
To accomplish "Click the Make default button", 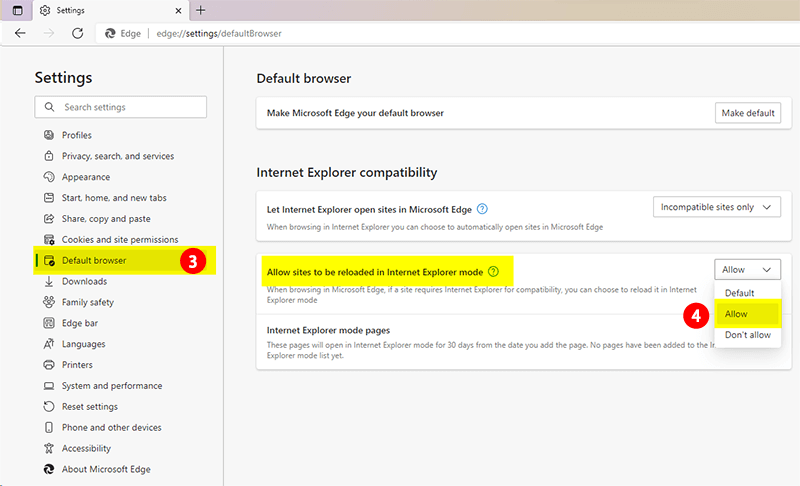I will [748, 113].
